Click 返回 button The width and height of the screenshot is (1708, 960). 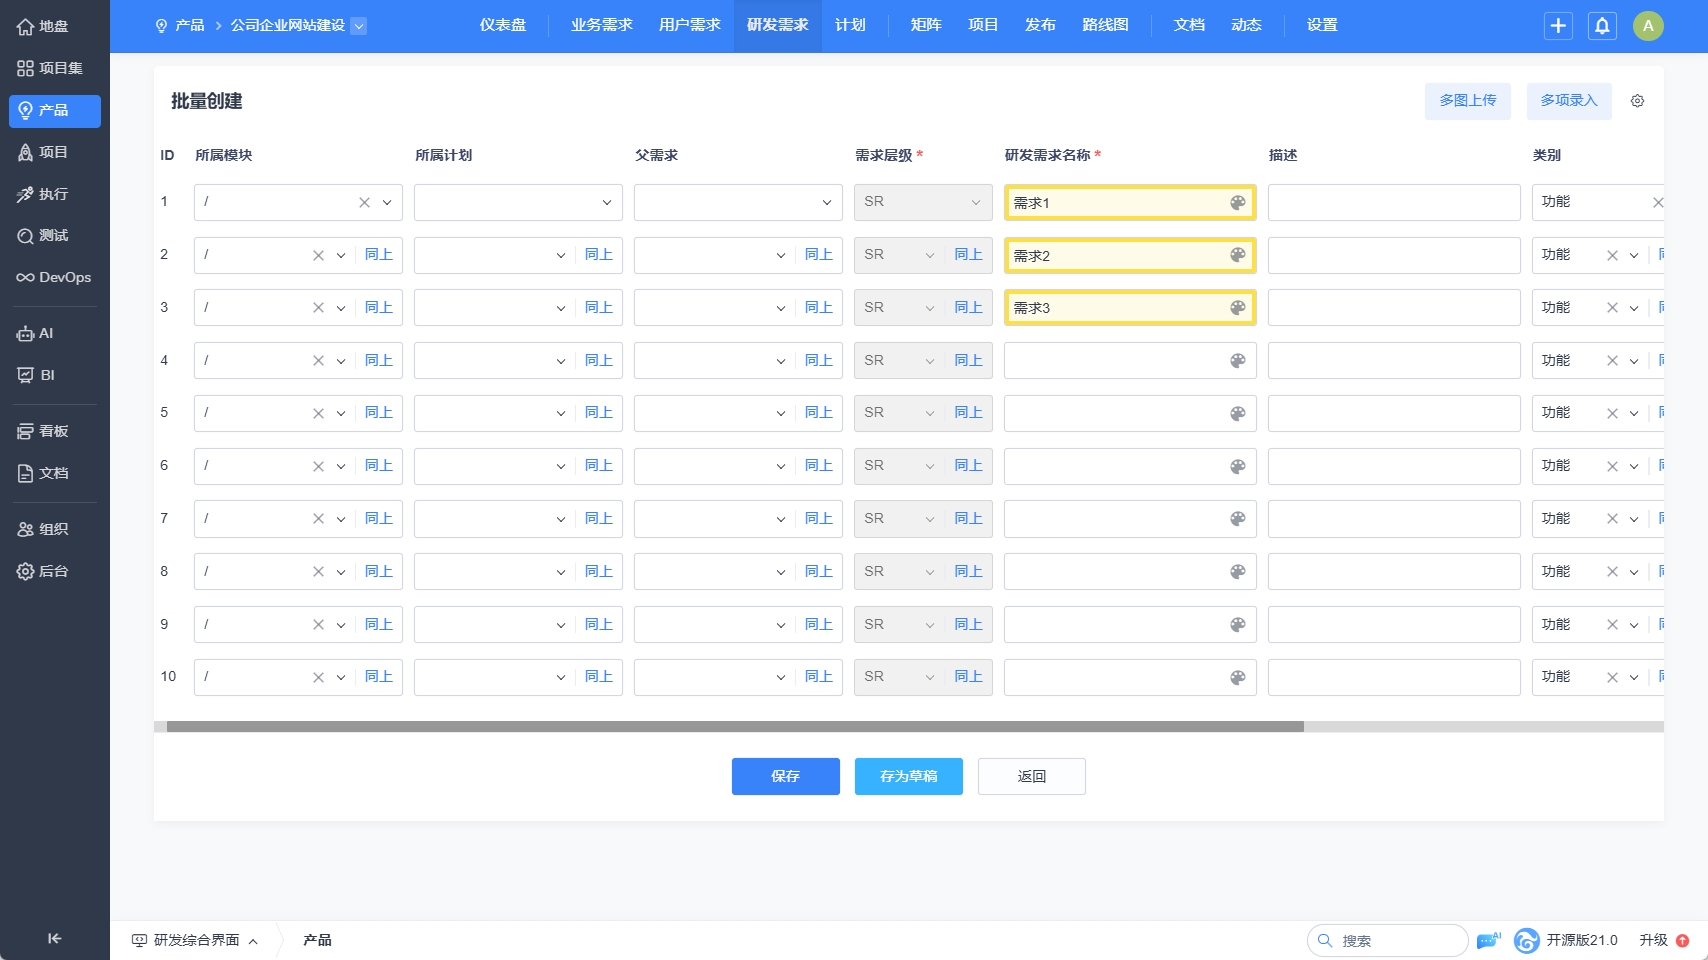click(x=1032, y=776)
